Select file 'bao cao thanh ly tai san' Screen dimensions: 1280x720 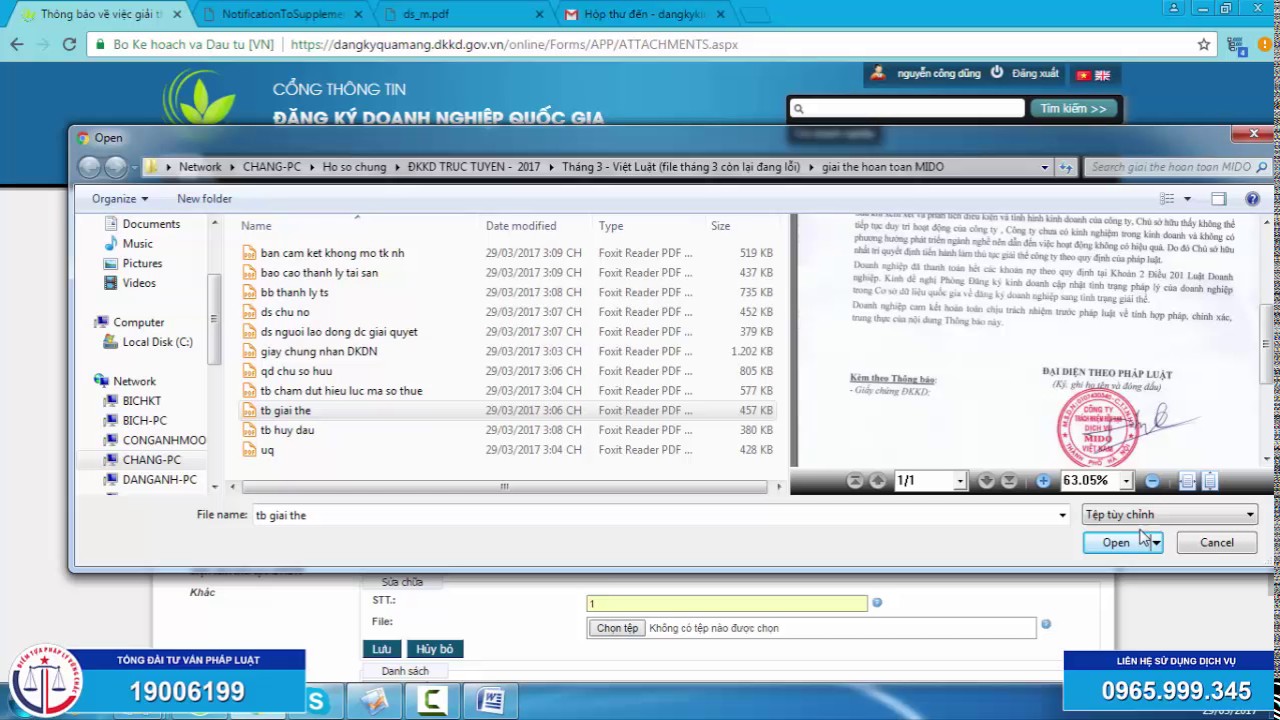click(x=319, y=273)
